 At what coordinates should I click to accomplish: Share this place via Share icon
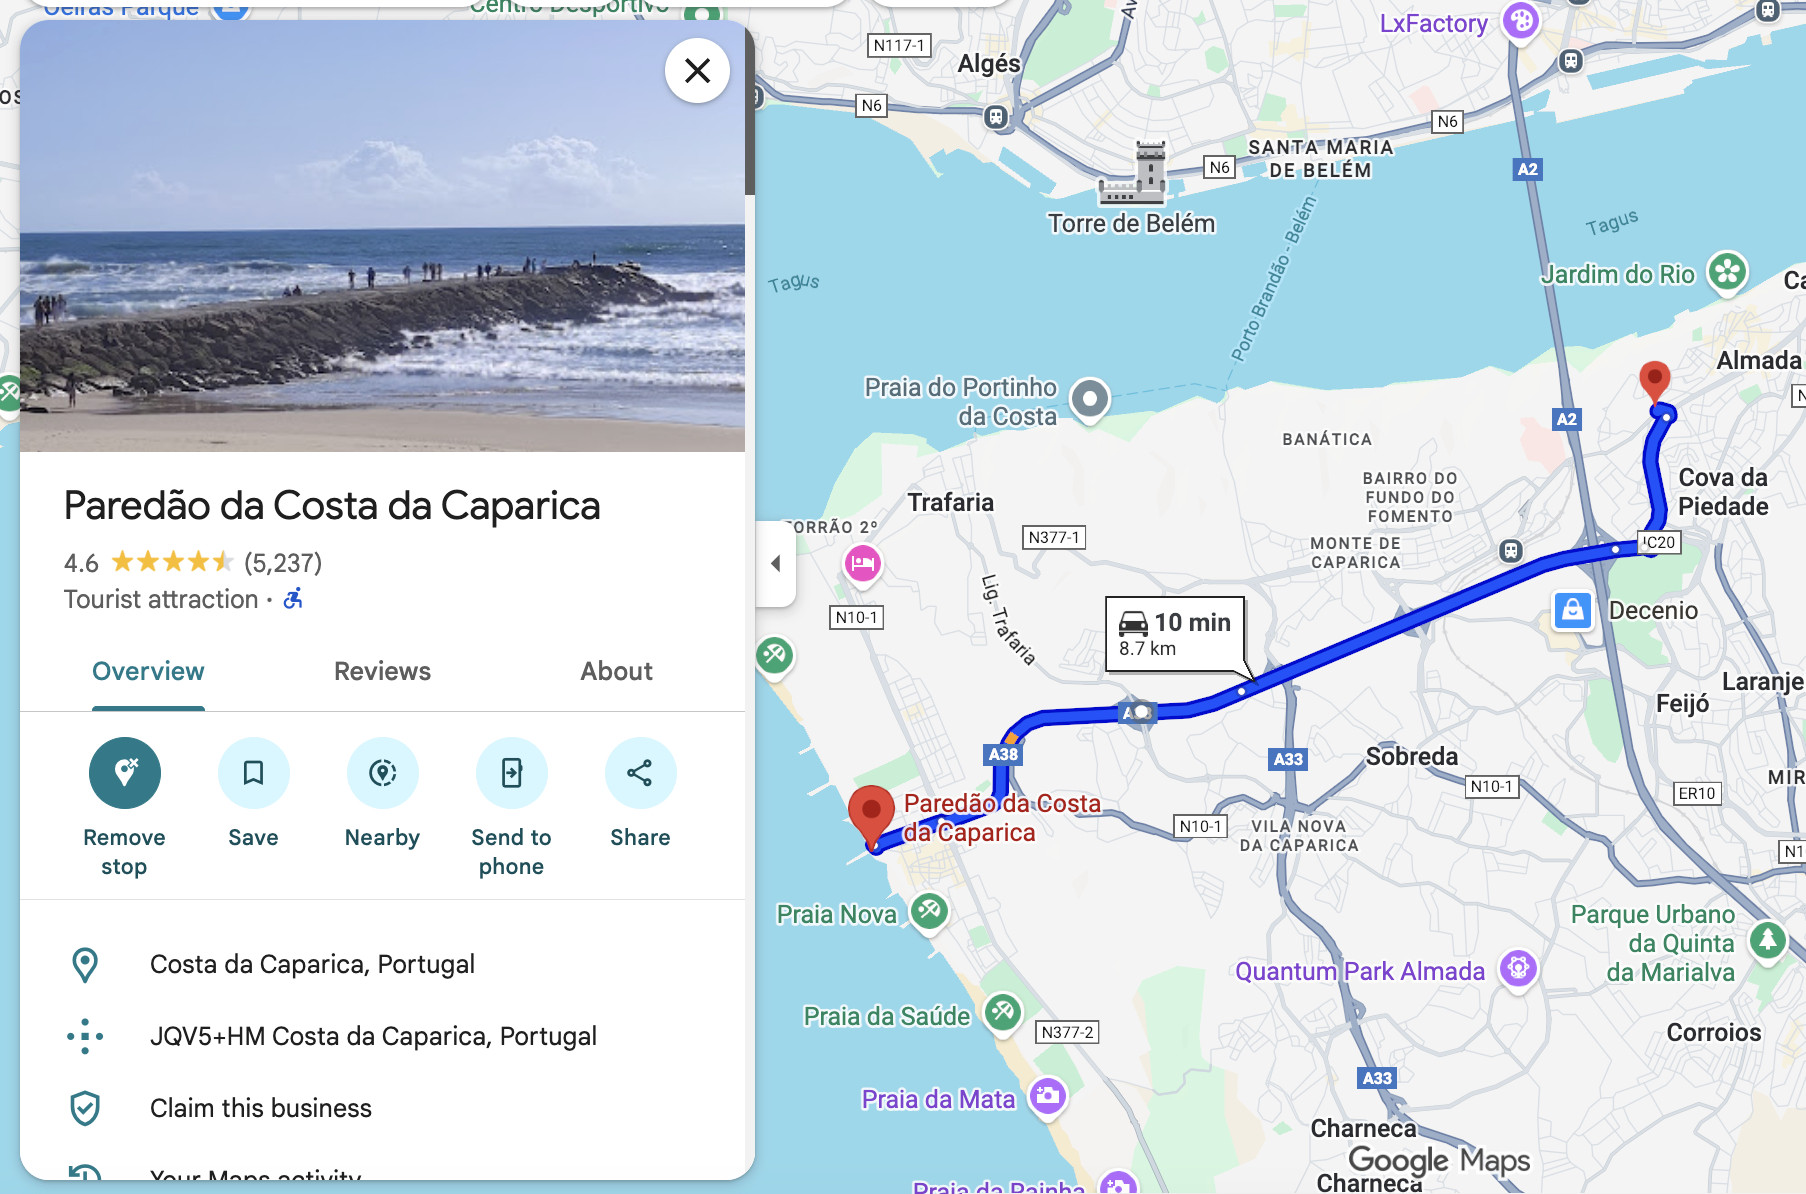point(641,773)
